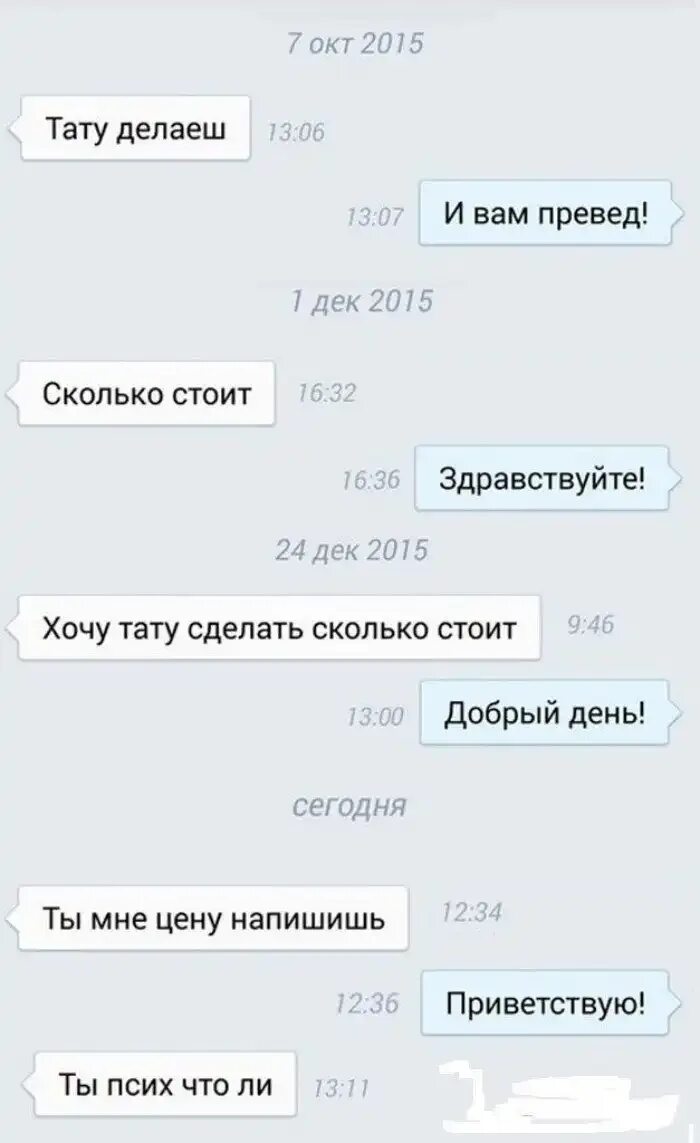Screen dimensions: 700x1143
Task: Tap the 9:46 timestamp
Action: tap(591, 625)
